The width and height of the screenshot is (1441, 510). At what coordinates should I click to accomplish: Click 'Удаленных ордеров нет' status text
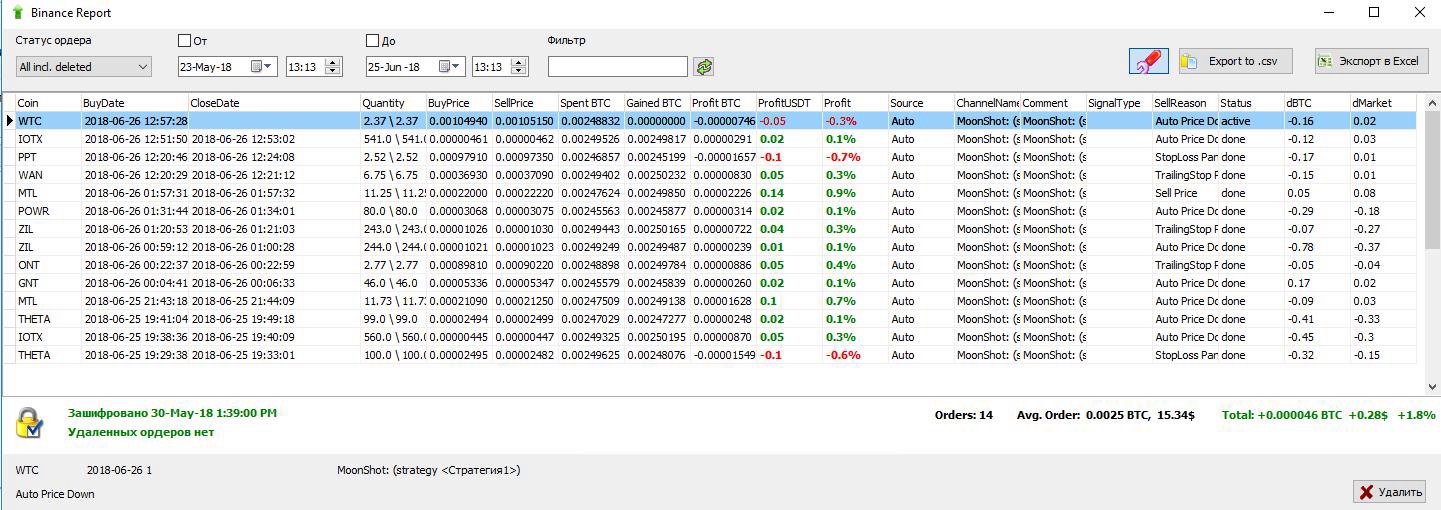coord(141,432)
